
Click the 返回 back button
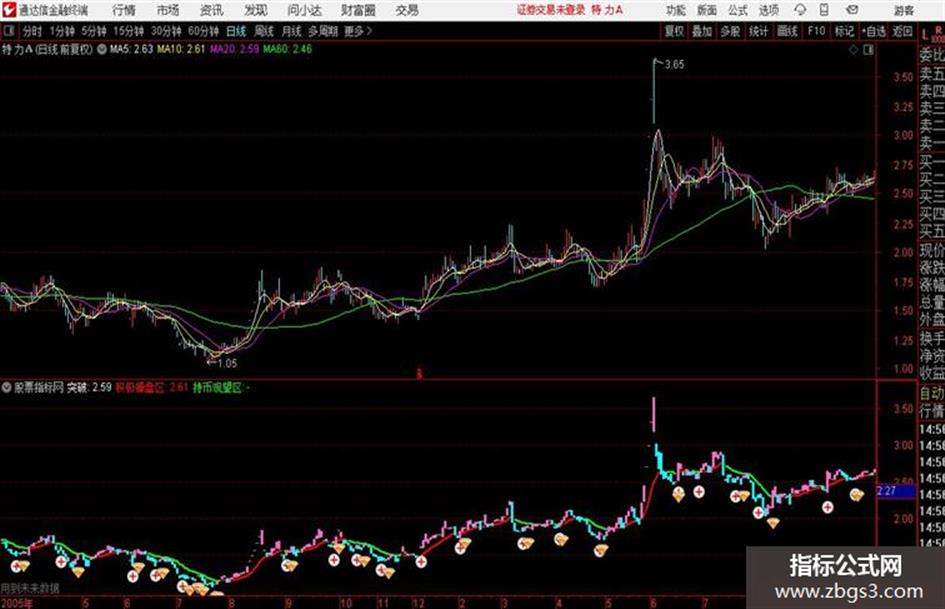(x=902, y=31)
